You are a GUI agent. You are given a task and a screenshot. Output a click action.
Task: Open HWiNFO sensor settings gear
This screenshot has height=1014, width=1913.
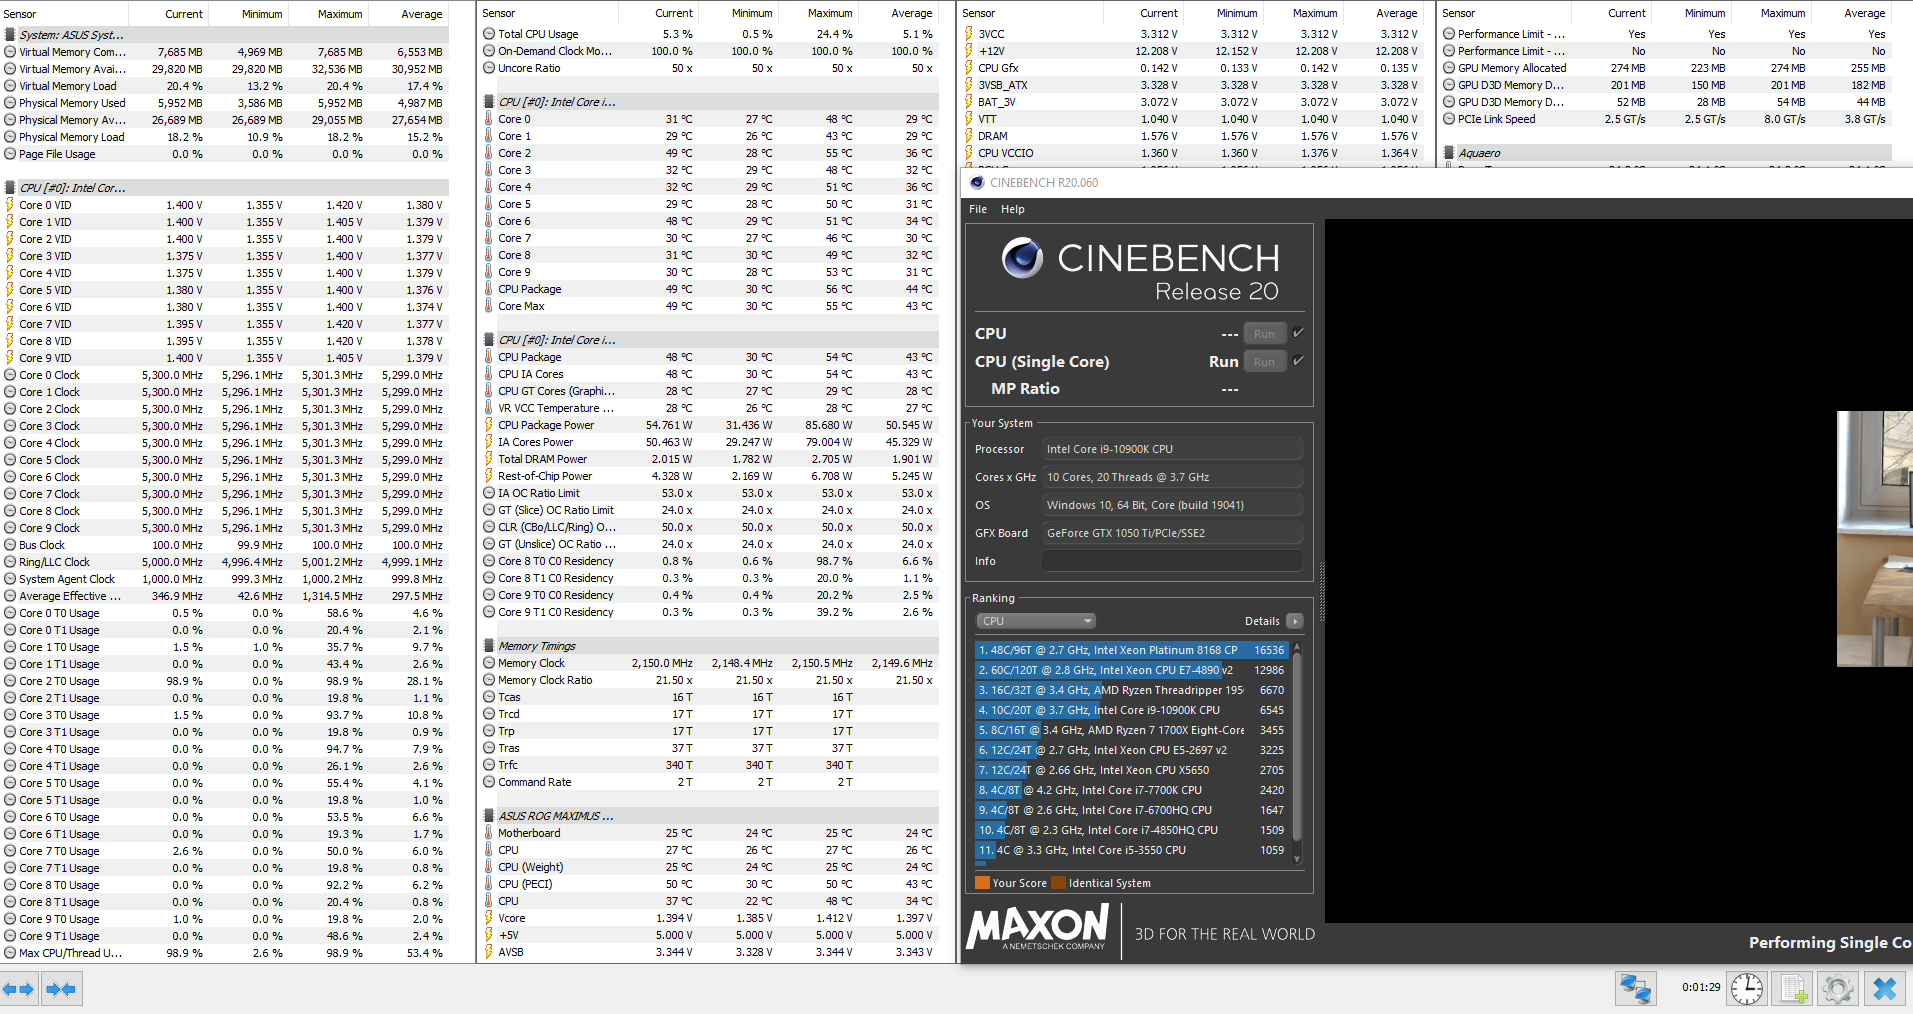point(1837,989)
